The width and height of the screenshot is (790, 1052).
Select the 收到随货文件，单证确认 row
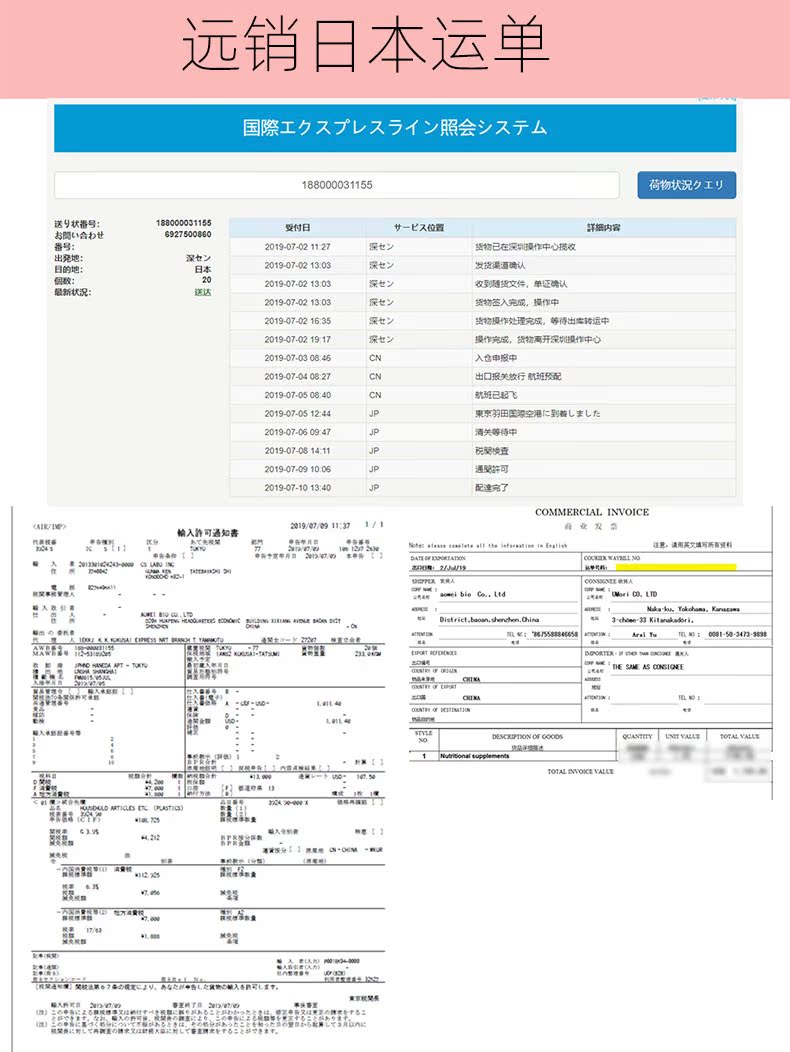click(483, 284)
